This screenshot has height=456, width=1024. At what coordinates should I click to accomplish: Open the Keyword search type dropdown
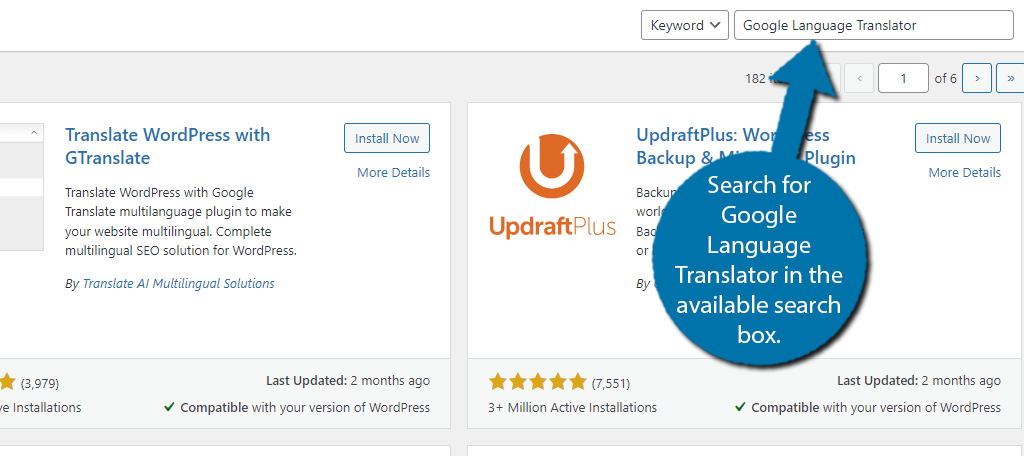(x=684, y=25)
